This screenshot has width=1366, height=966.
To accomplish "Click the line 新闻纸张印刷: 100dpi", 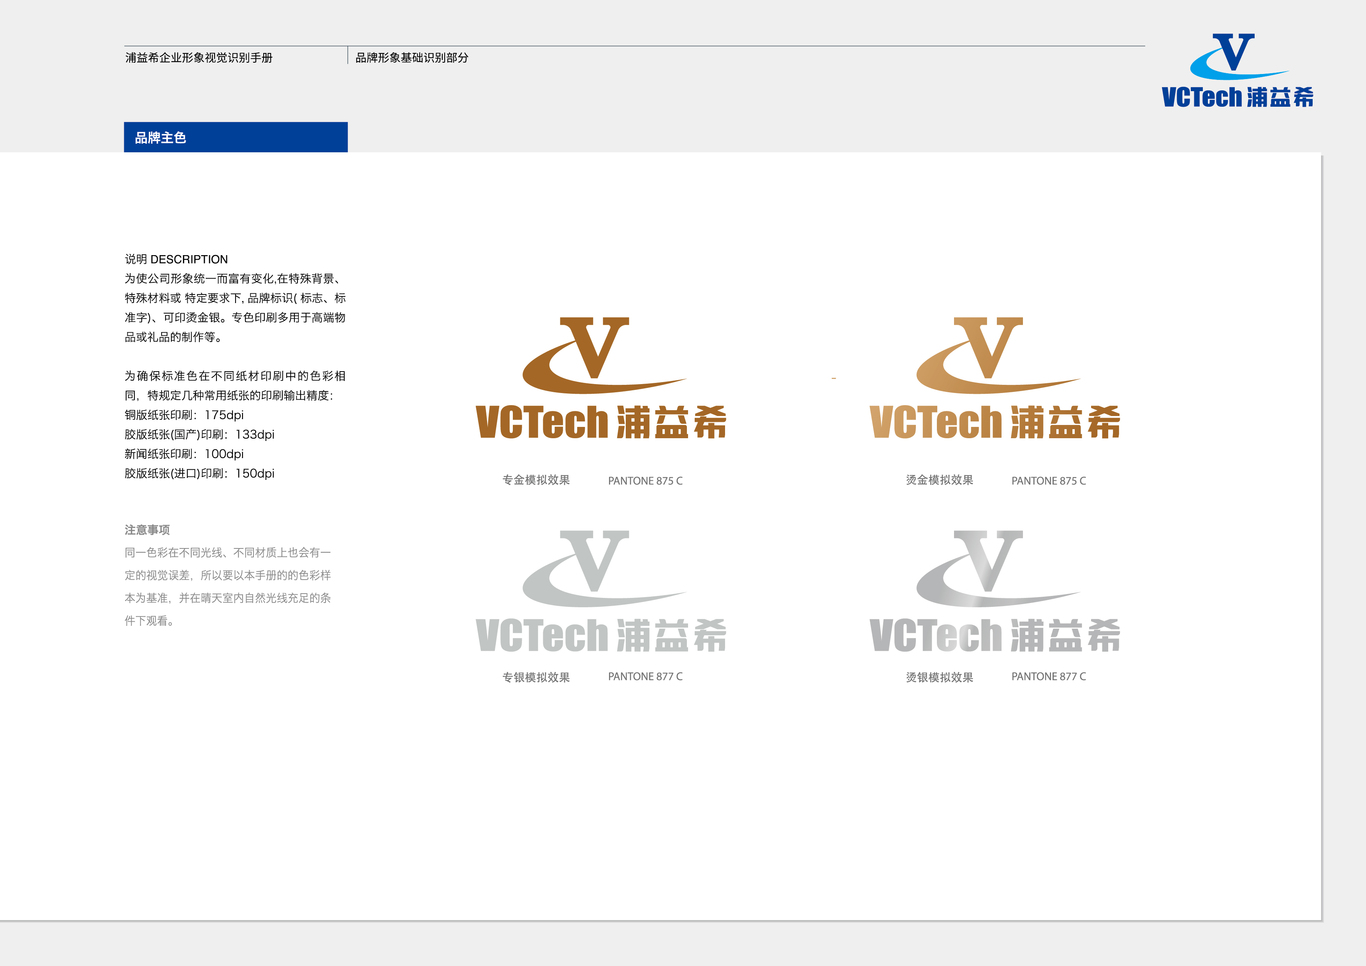I will click(x=184, y=454).
